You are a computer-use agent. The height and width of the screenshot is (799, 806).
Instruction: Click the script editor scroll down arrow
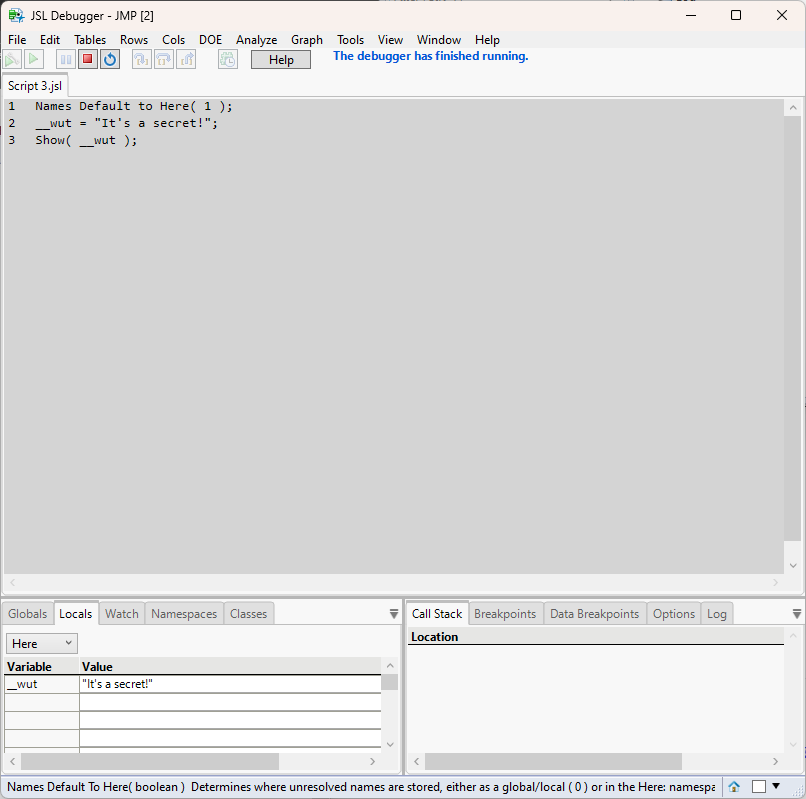click(x=793, y=566)
